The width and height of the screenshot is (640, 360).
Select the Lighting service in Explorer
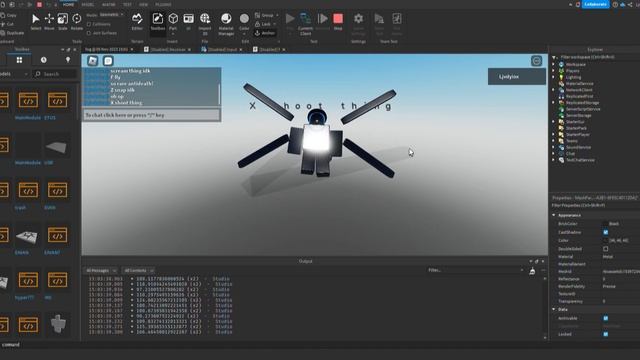click(573, 77)
